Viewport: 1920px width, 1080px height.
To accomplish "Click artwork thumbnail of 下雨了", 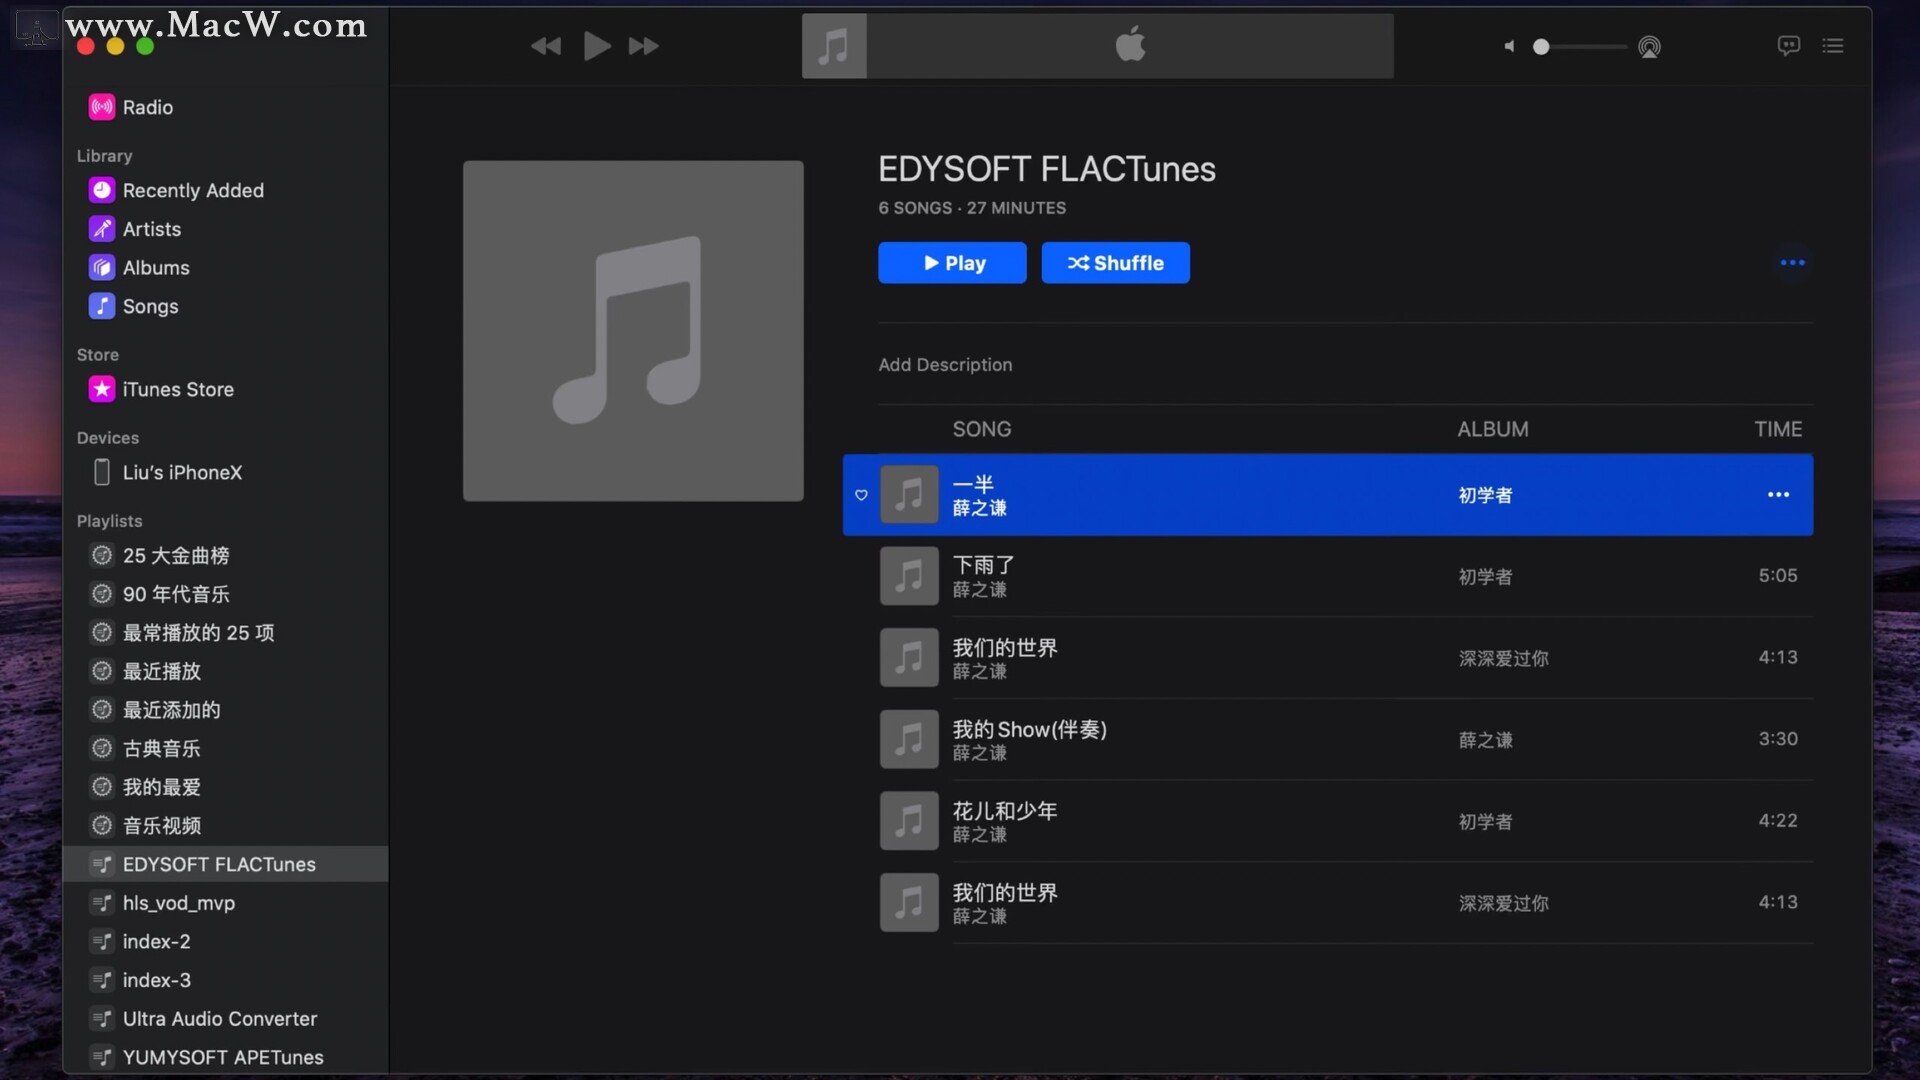I will tap(909, 576).
